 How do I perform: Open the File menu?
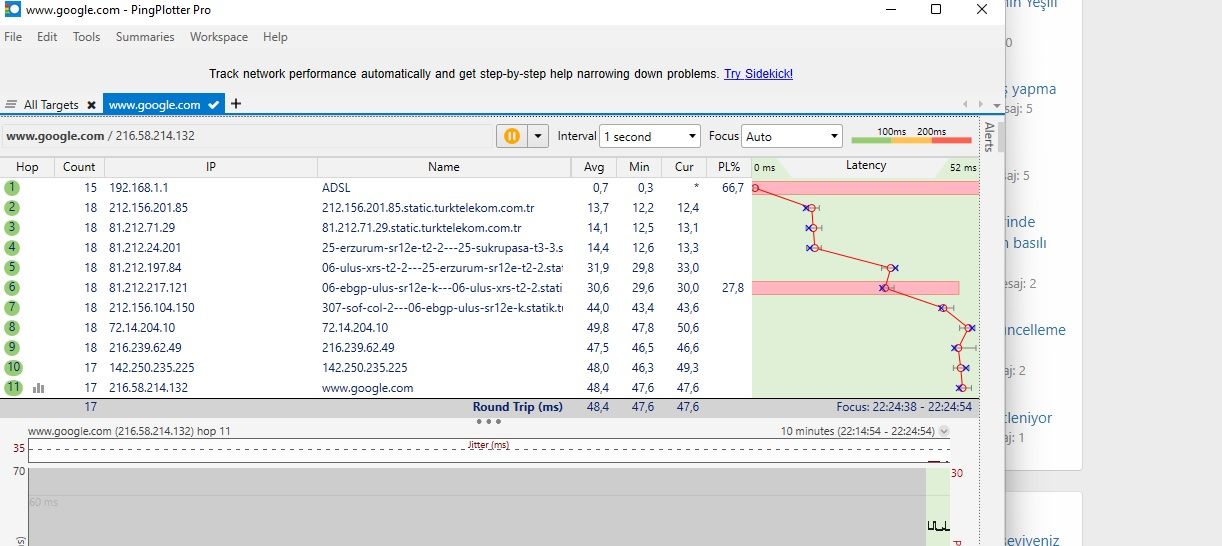13,37
